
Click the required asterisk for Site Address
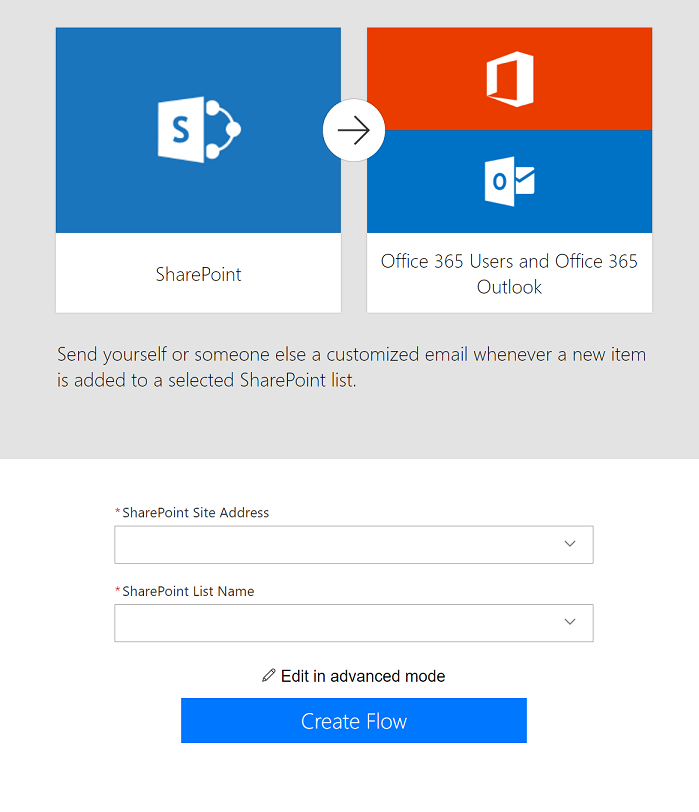point(118,512)
